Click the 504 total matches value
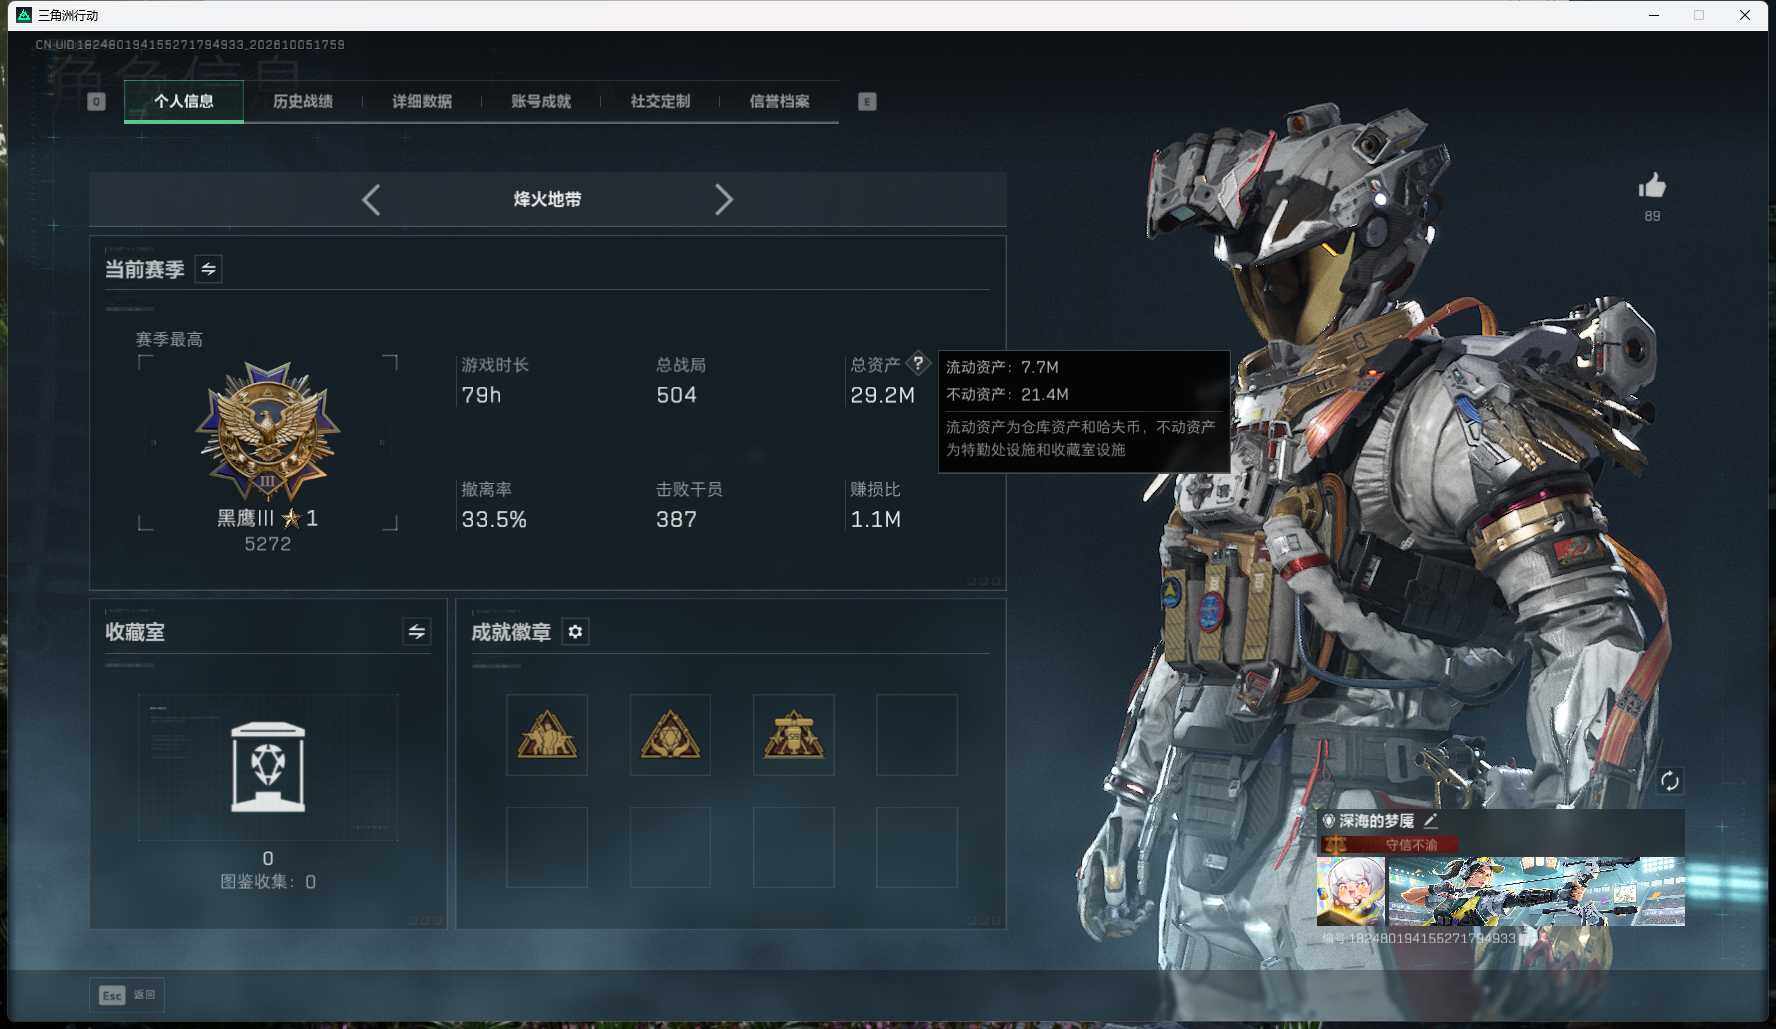Image resolution: width=1776 pixels, height=1029 pixels. 676,395
